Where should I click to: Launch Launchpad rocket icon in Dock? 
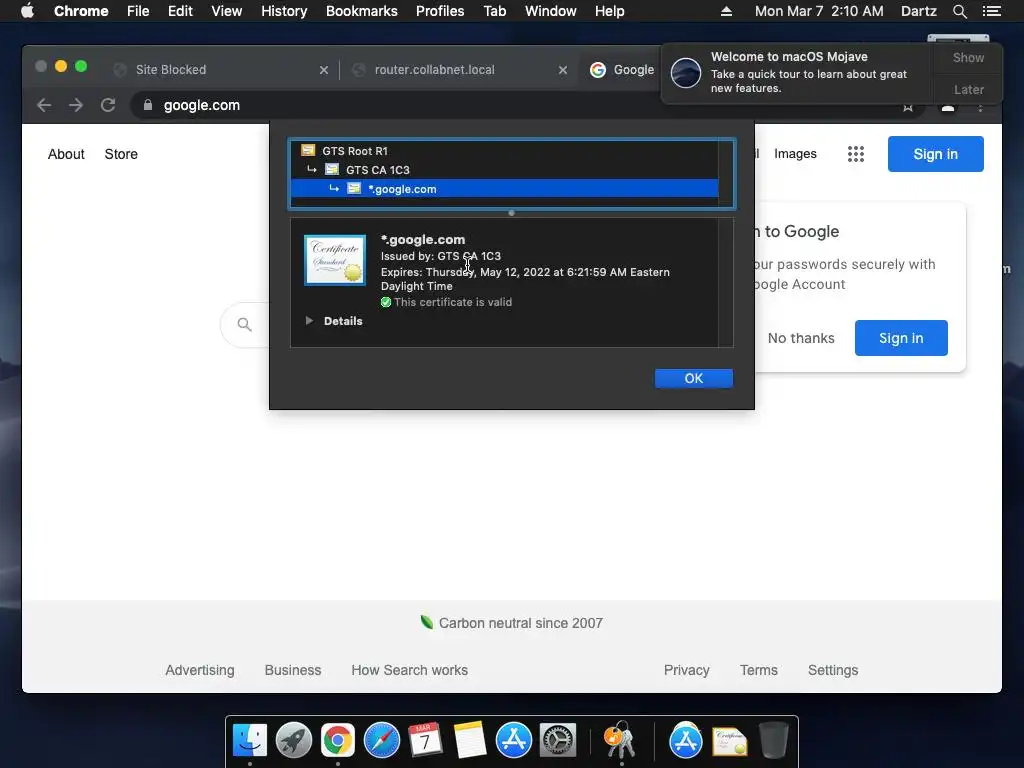click(x=294, y=740)
